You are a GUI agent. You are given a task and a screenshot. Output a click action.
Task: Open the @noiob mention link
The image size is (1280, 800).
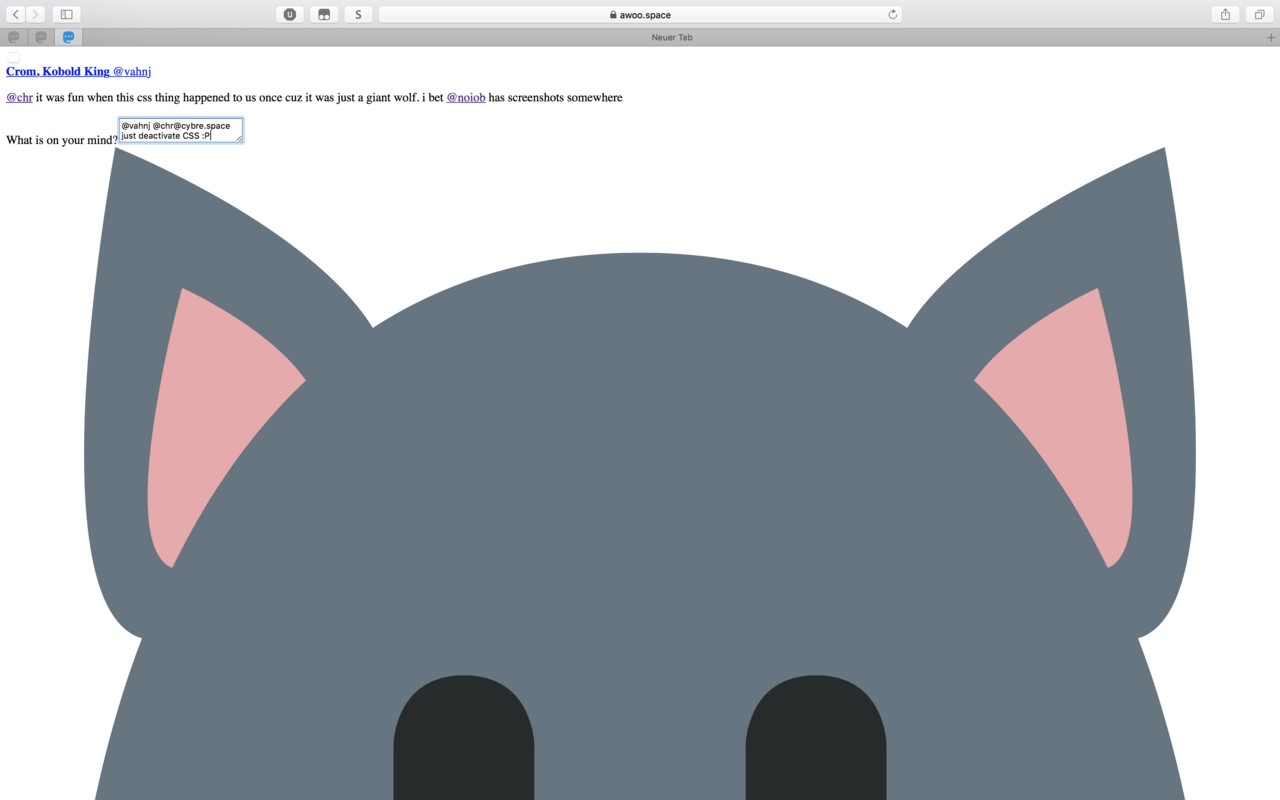[x=465, y=97]
